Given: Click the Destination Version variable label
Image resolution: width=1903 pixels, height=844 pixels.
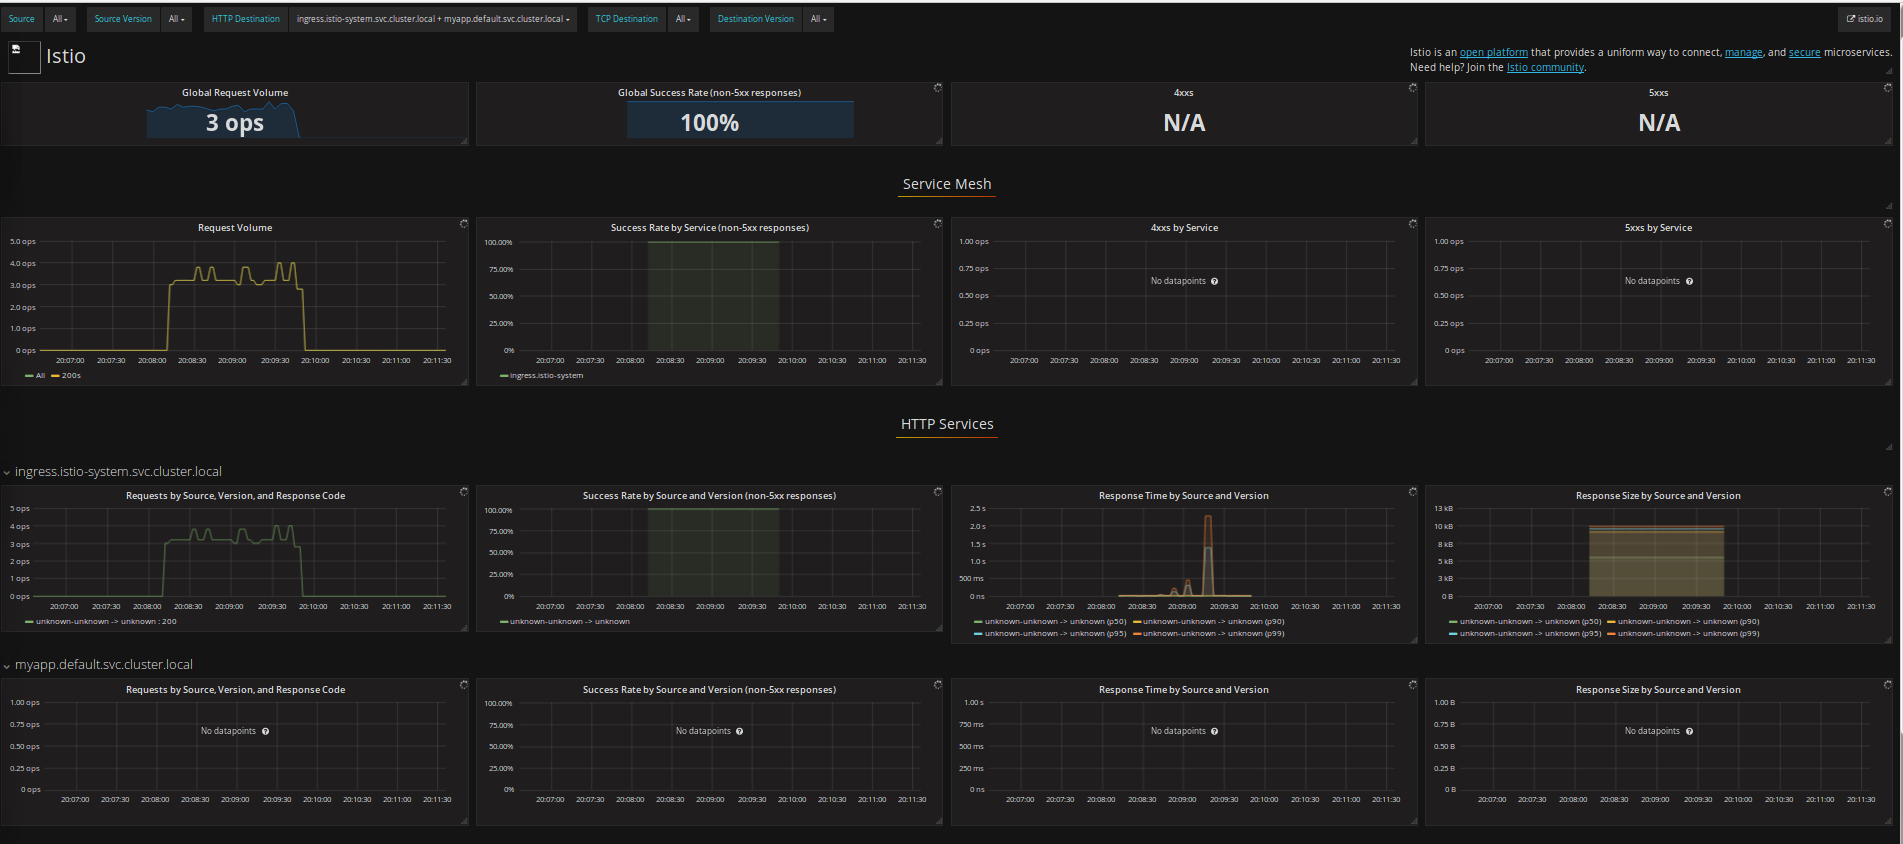Looking at the screenshot, I should (756, 19).
